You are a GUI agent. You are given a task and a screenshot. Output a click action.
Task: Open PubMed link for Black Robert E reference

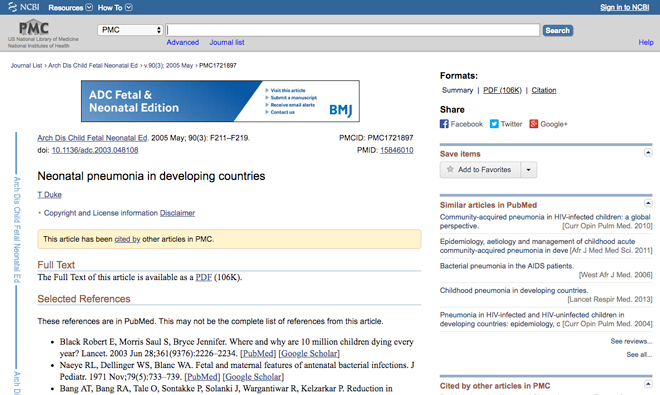258,353
